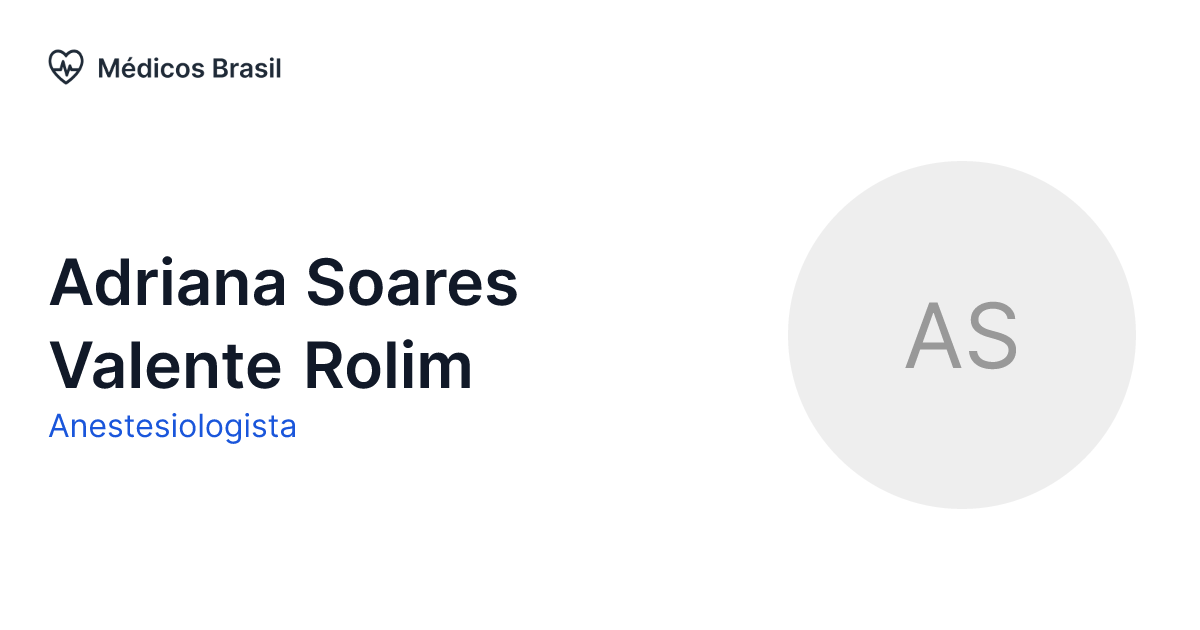Click the "AS" initials text

coord(962,337)
